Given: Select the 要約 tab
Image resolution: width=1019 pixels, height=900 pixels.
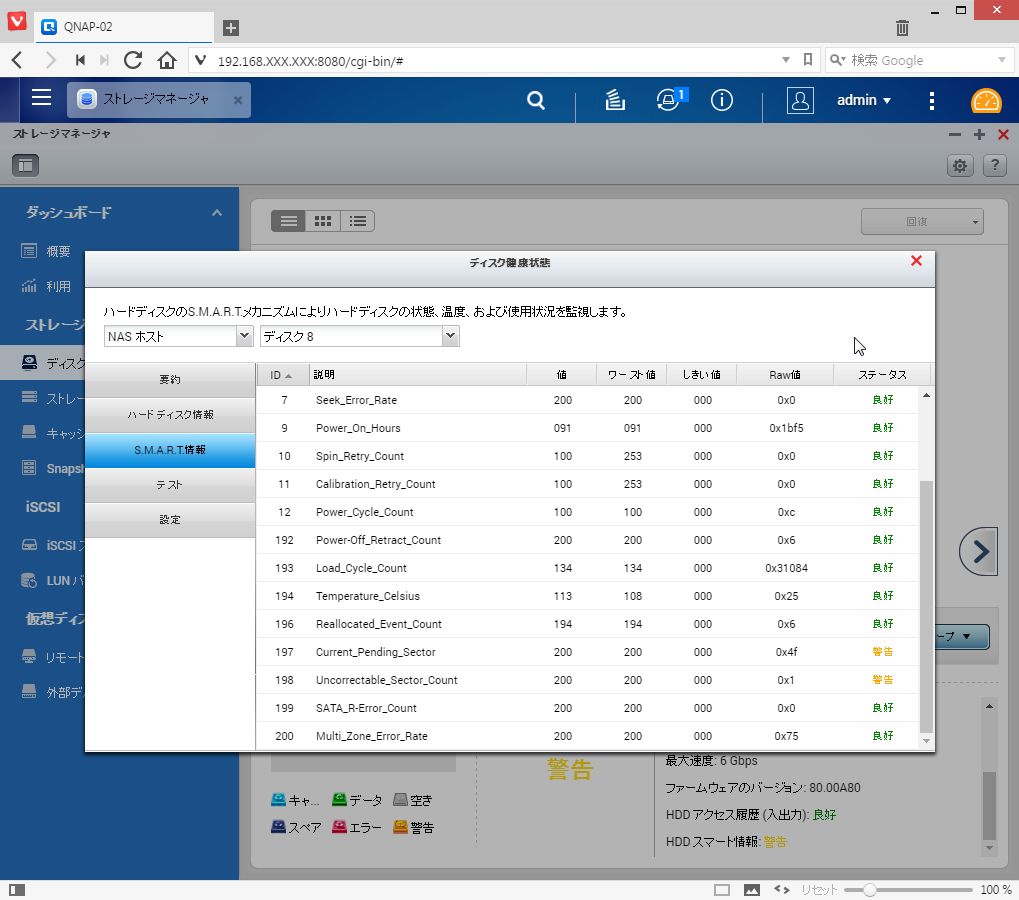Looking at the screenshot, I should [170, 379].
